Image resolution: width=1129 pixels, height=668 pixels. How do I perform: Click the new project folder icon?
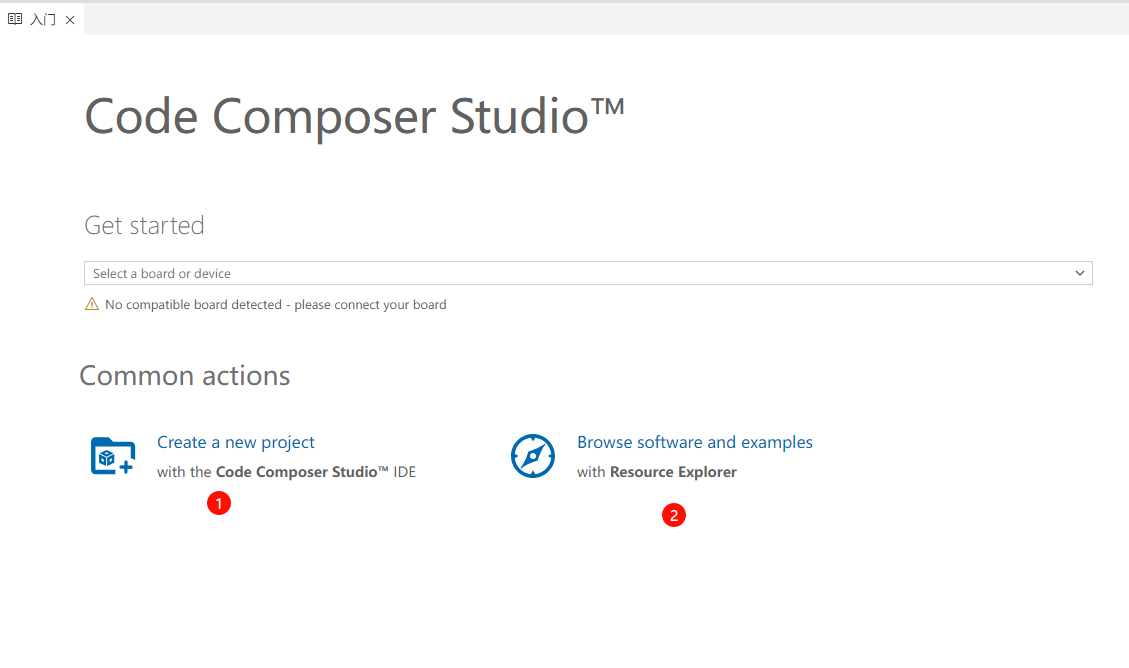(x=113, y=456)
